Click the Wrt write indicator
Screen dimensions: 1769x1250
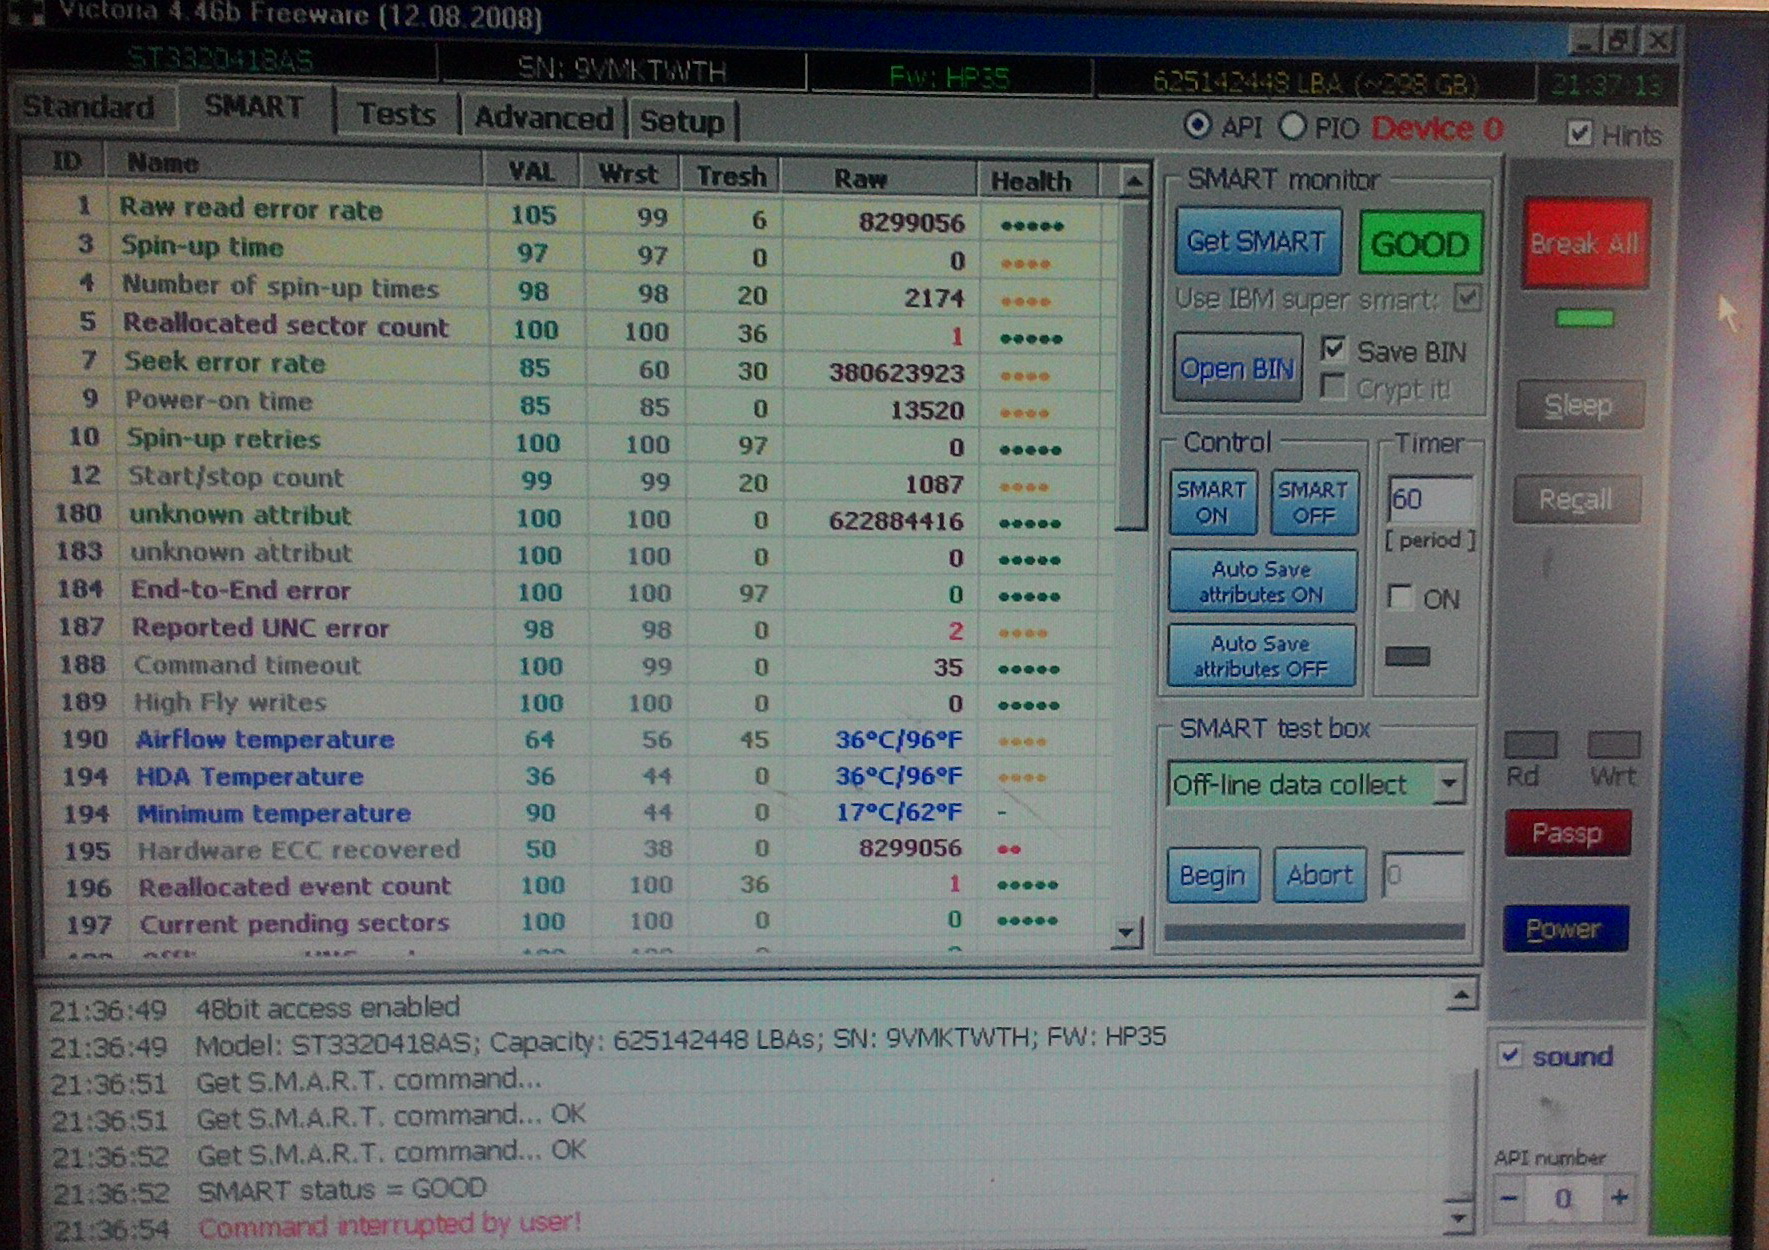click(x=1614, y=746)
